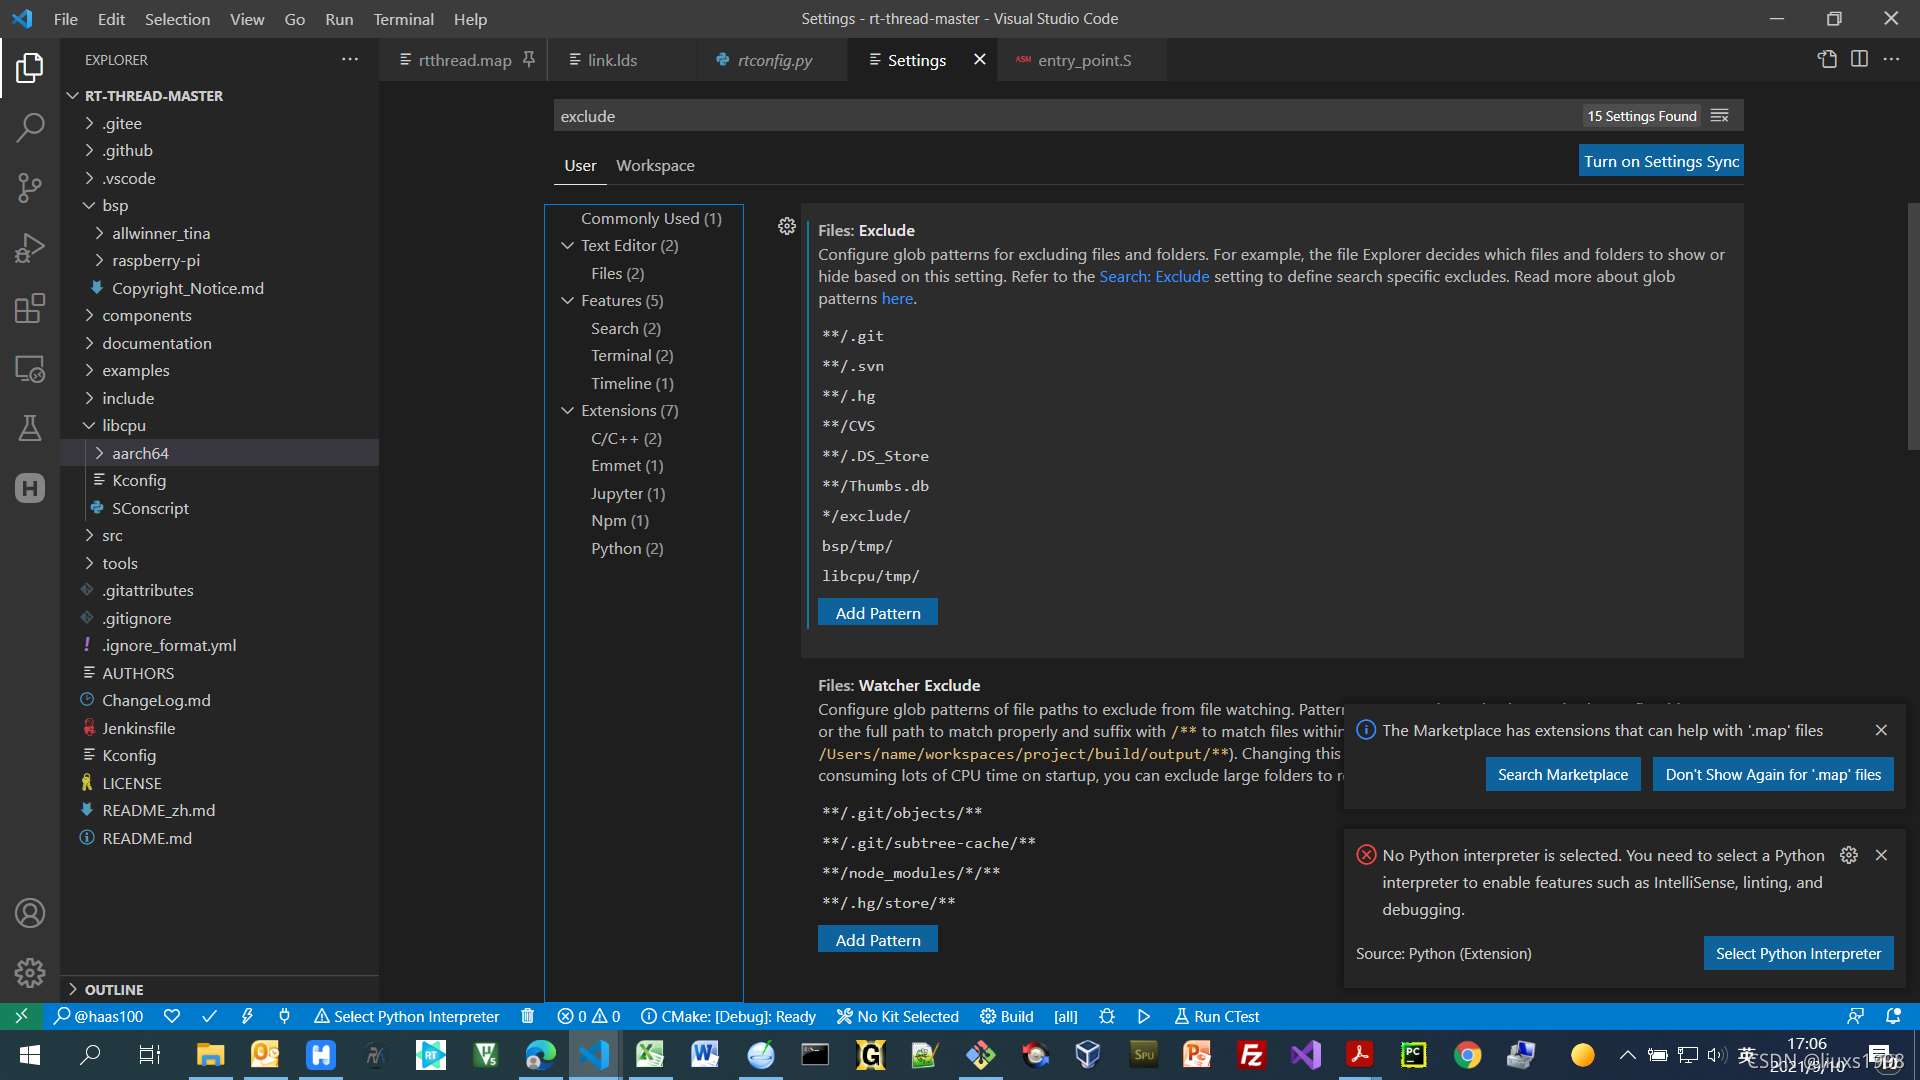Open notifications bell in status bar

pyautogui.click(x=1893, y=1016)
